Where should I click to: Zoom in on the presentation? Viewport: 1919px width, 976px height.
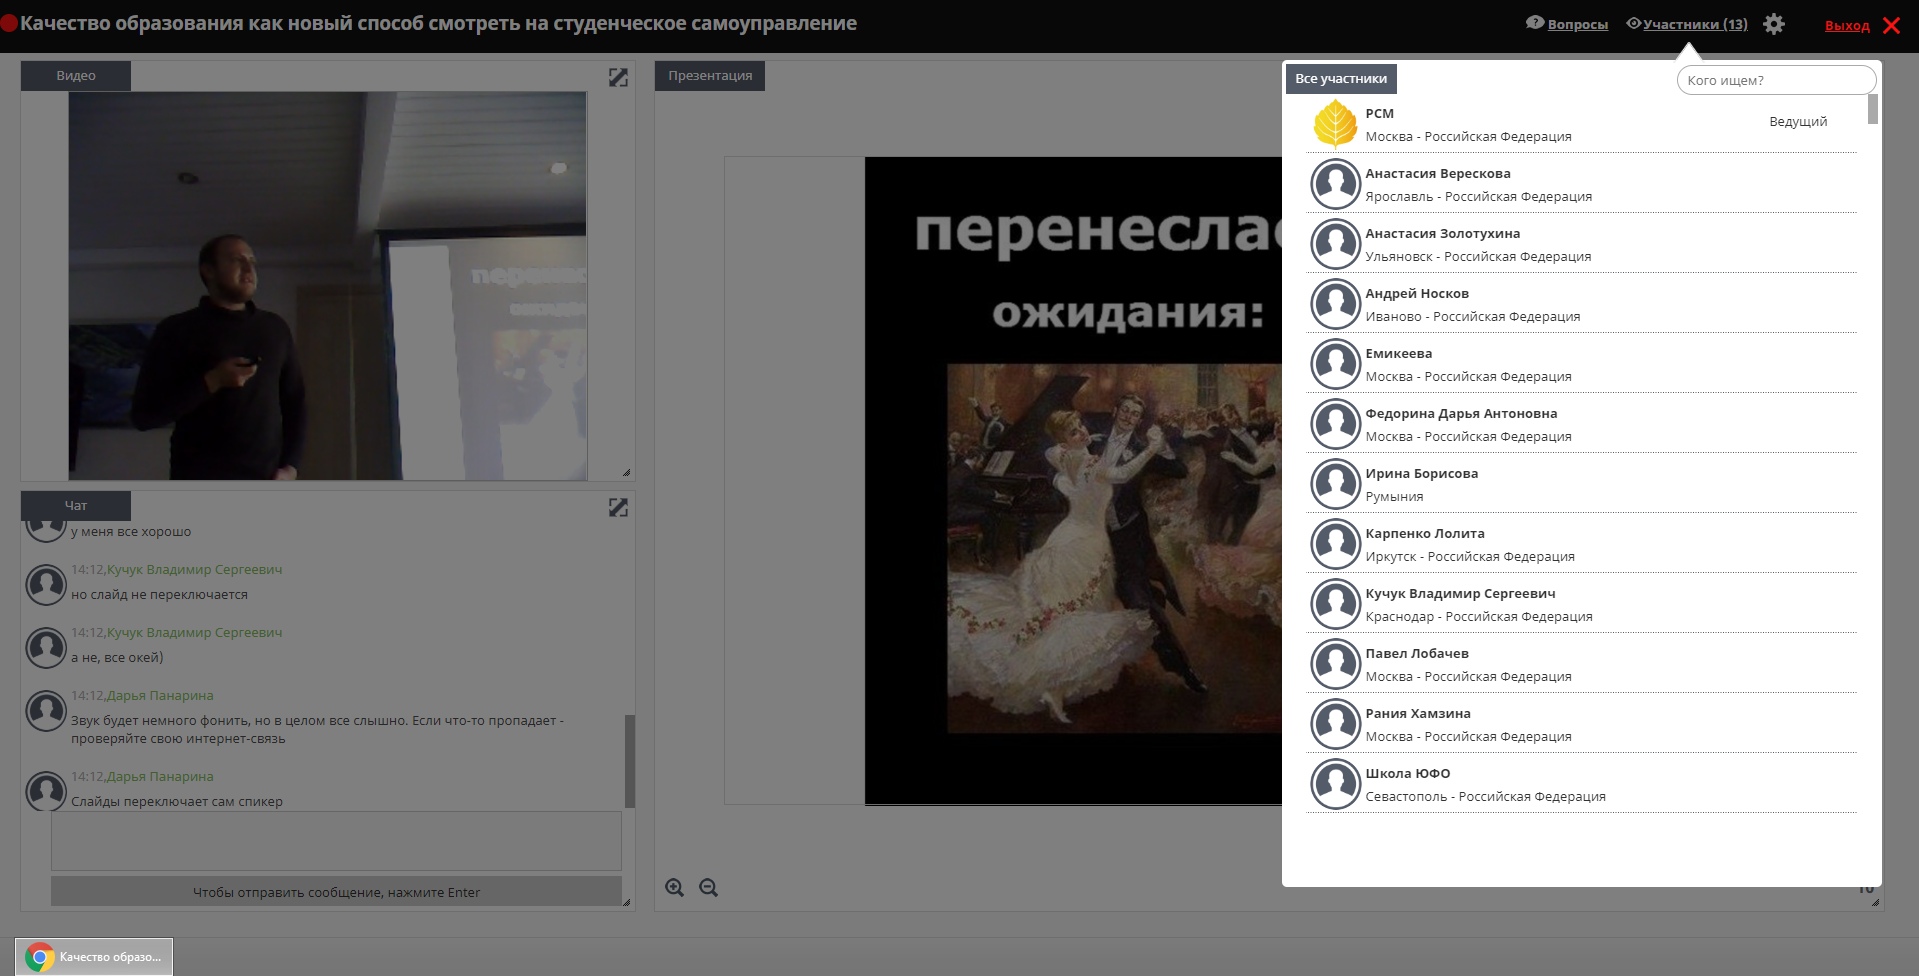675,887
